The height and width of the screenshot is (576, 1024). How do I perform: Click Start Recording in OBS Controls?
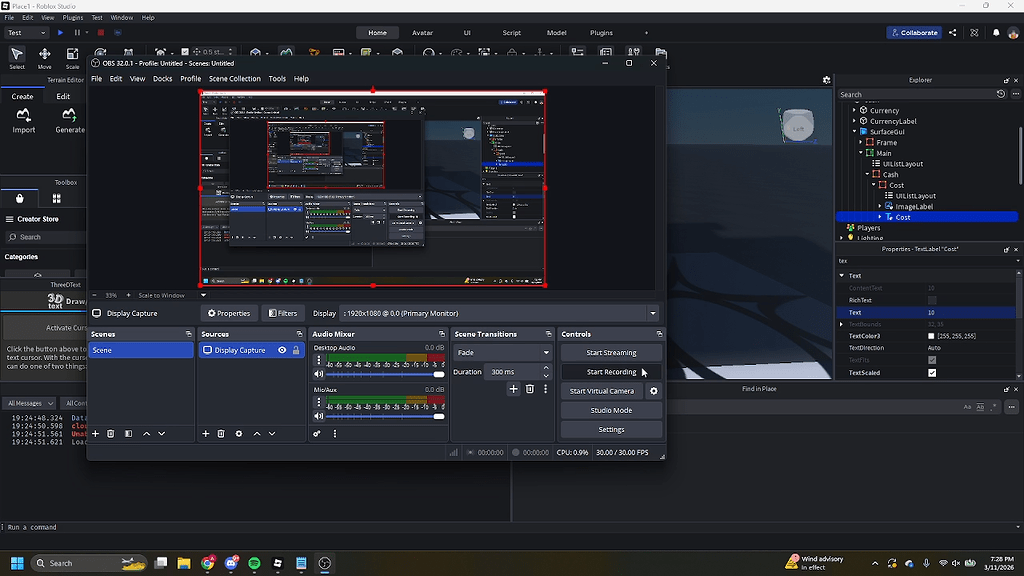pyautogui.click(x=611, y=372)
